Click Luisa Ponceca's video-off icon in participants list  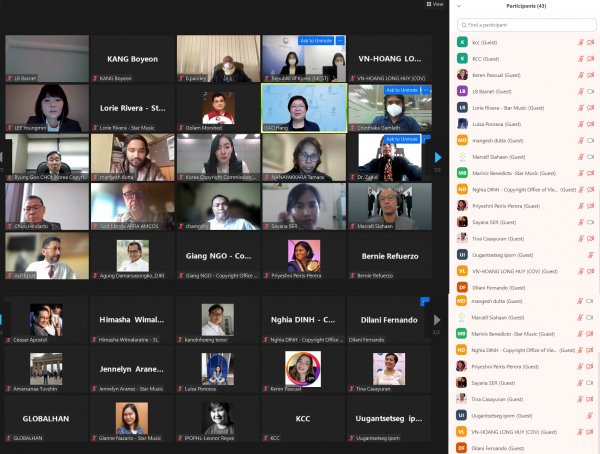pyautogui.click(x=590, y=124)
